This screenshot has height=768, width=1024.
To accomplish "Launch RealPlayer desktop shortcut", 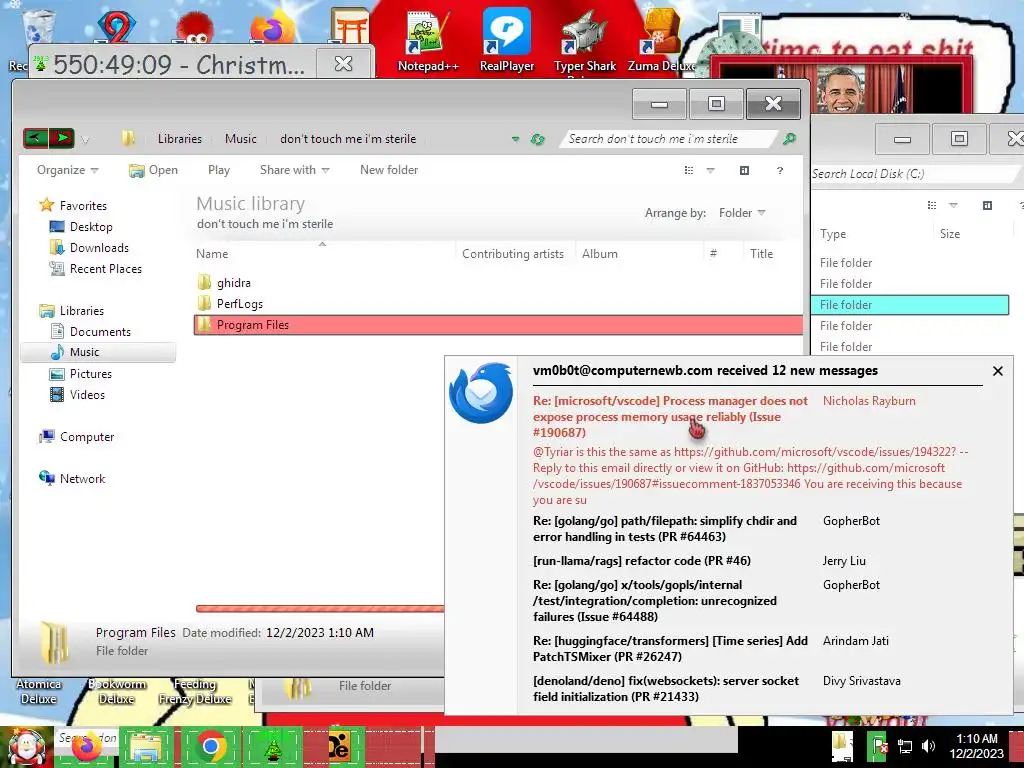I will (507, 39).
